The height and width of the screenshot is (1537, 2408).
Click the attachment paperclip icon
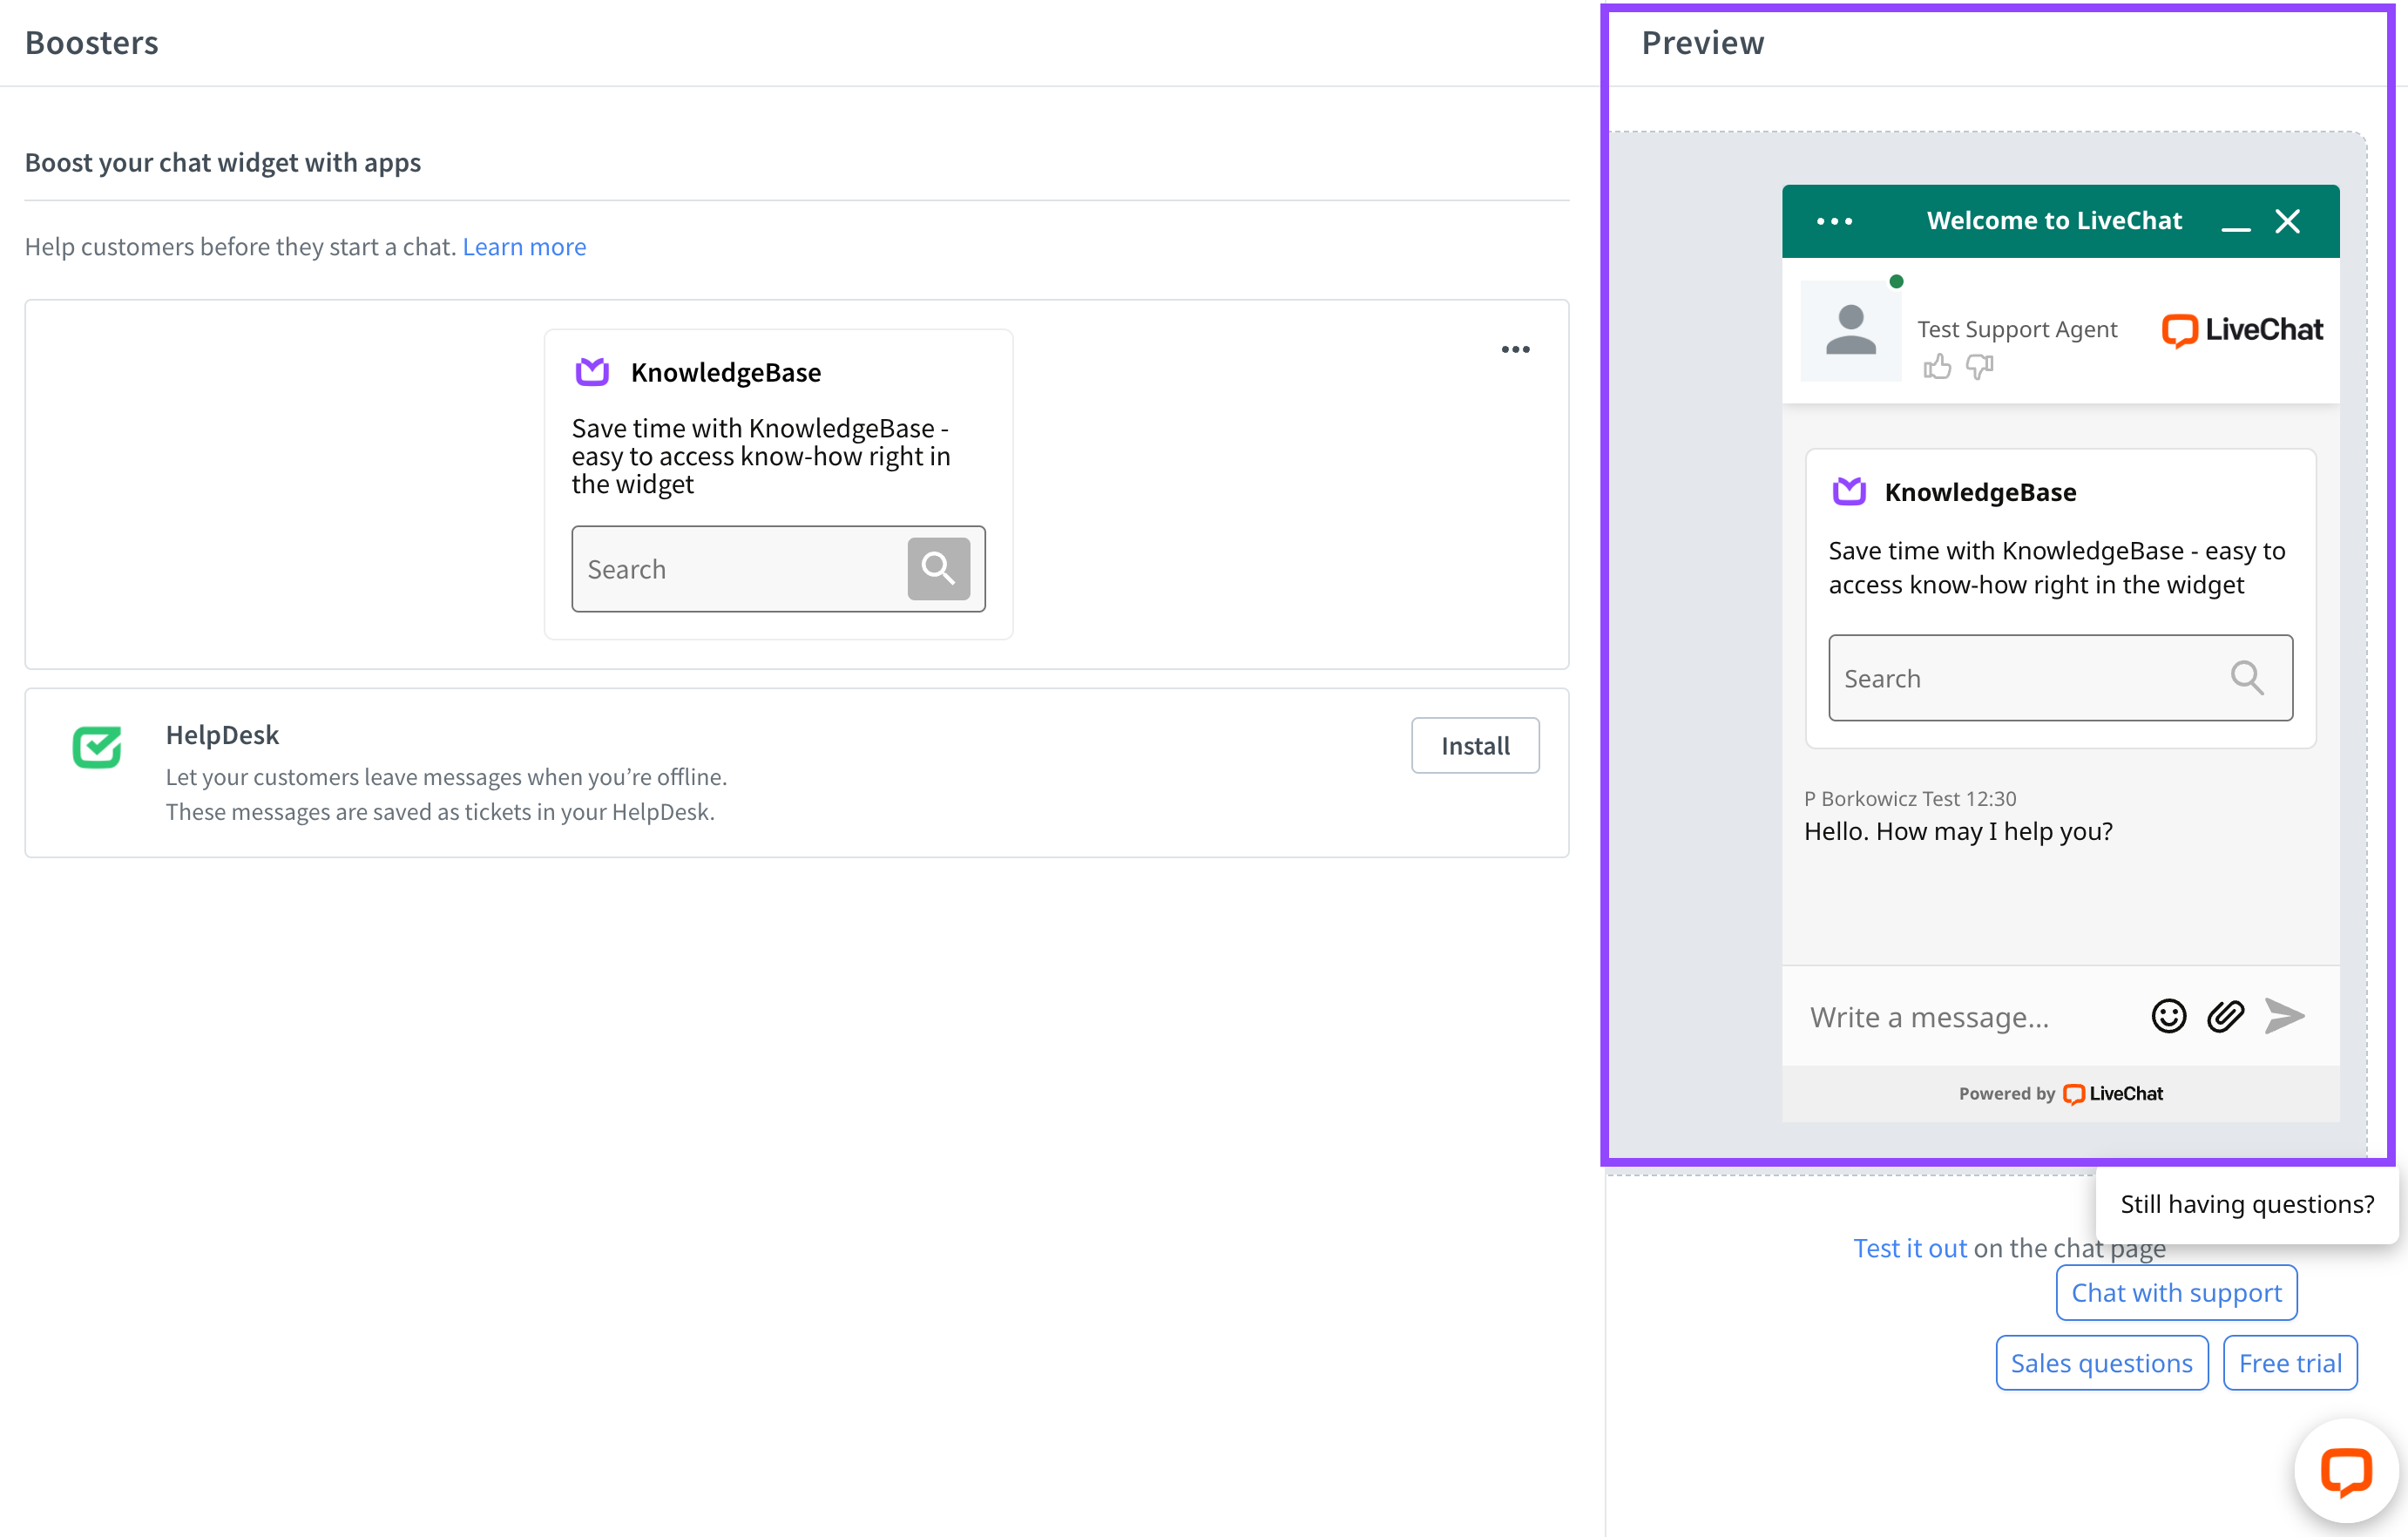click(2225, 1016)
